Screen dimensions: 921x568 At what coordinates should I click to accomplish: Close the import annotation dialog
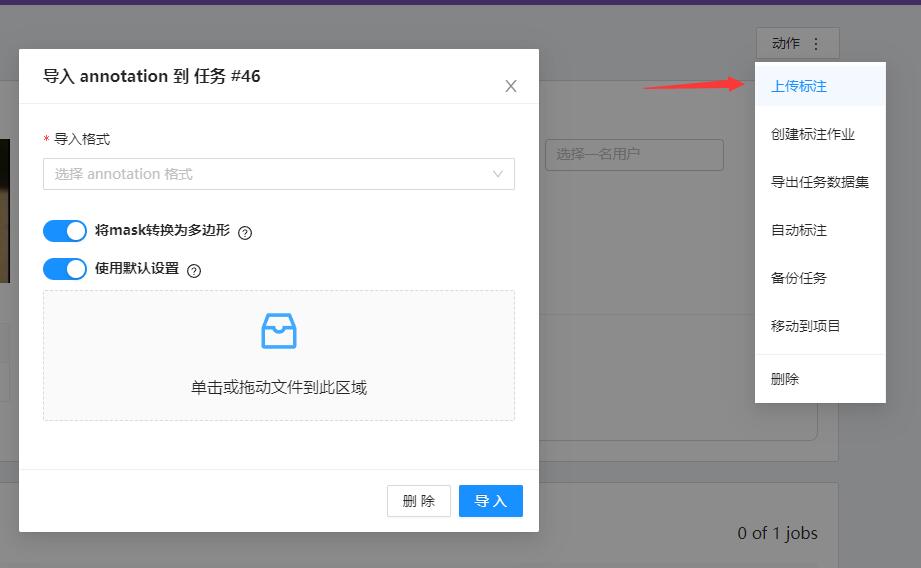(x=510, y=86)
